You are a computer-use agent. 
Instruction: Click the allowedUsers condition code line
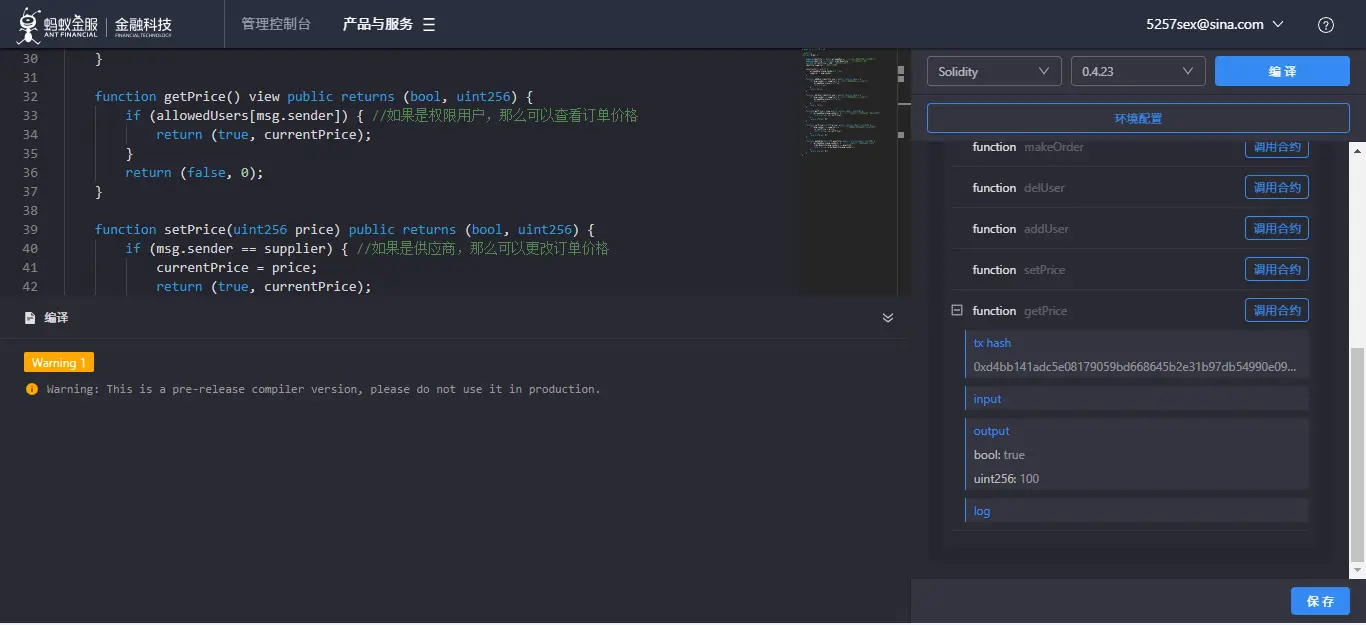(x=381, y=115)
